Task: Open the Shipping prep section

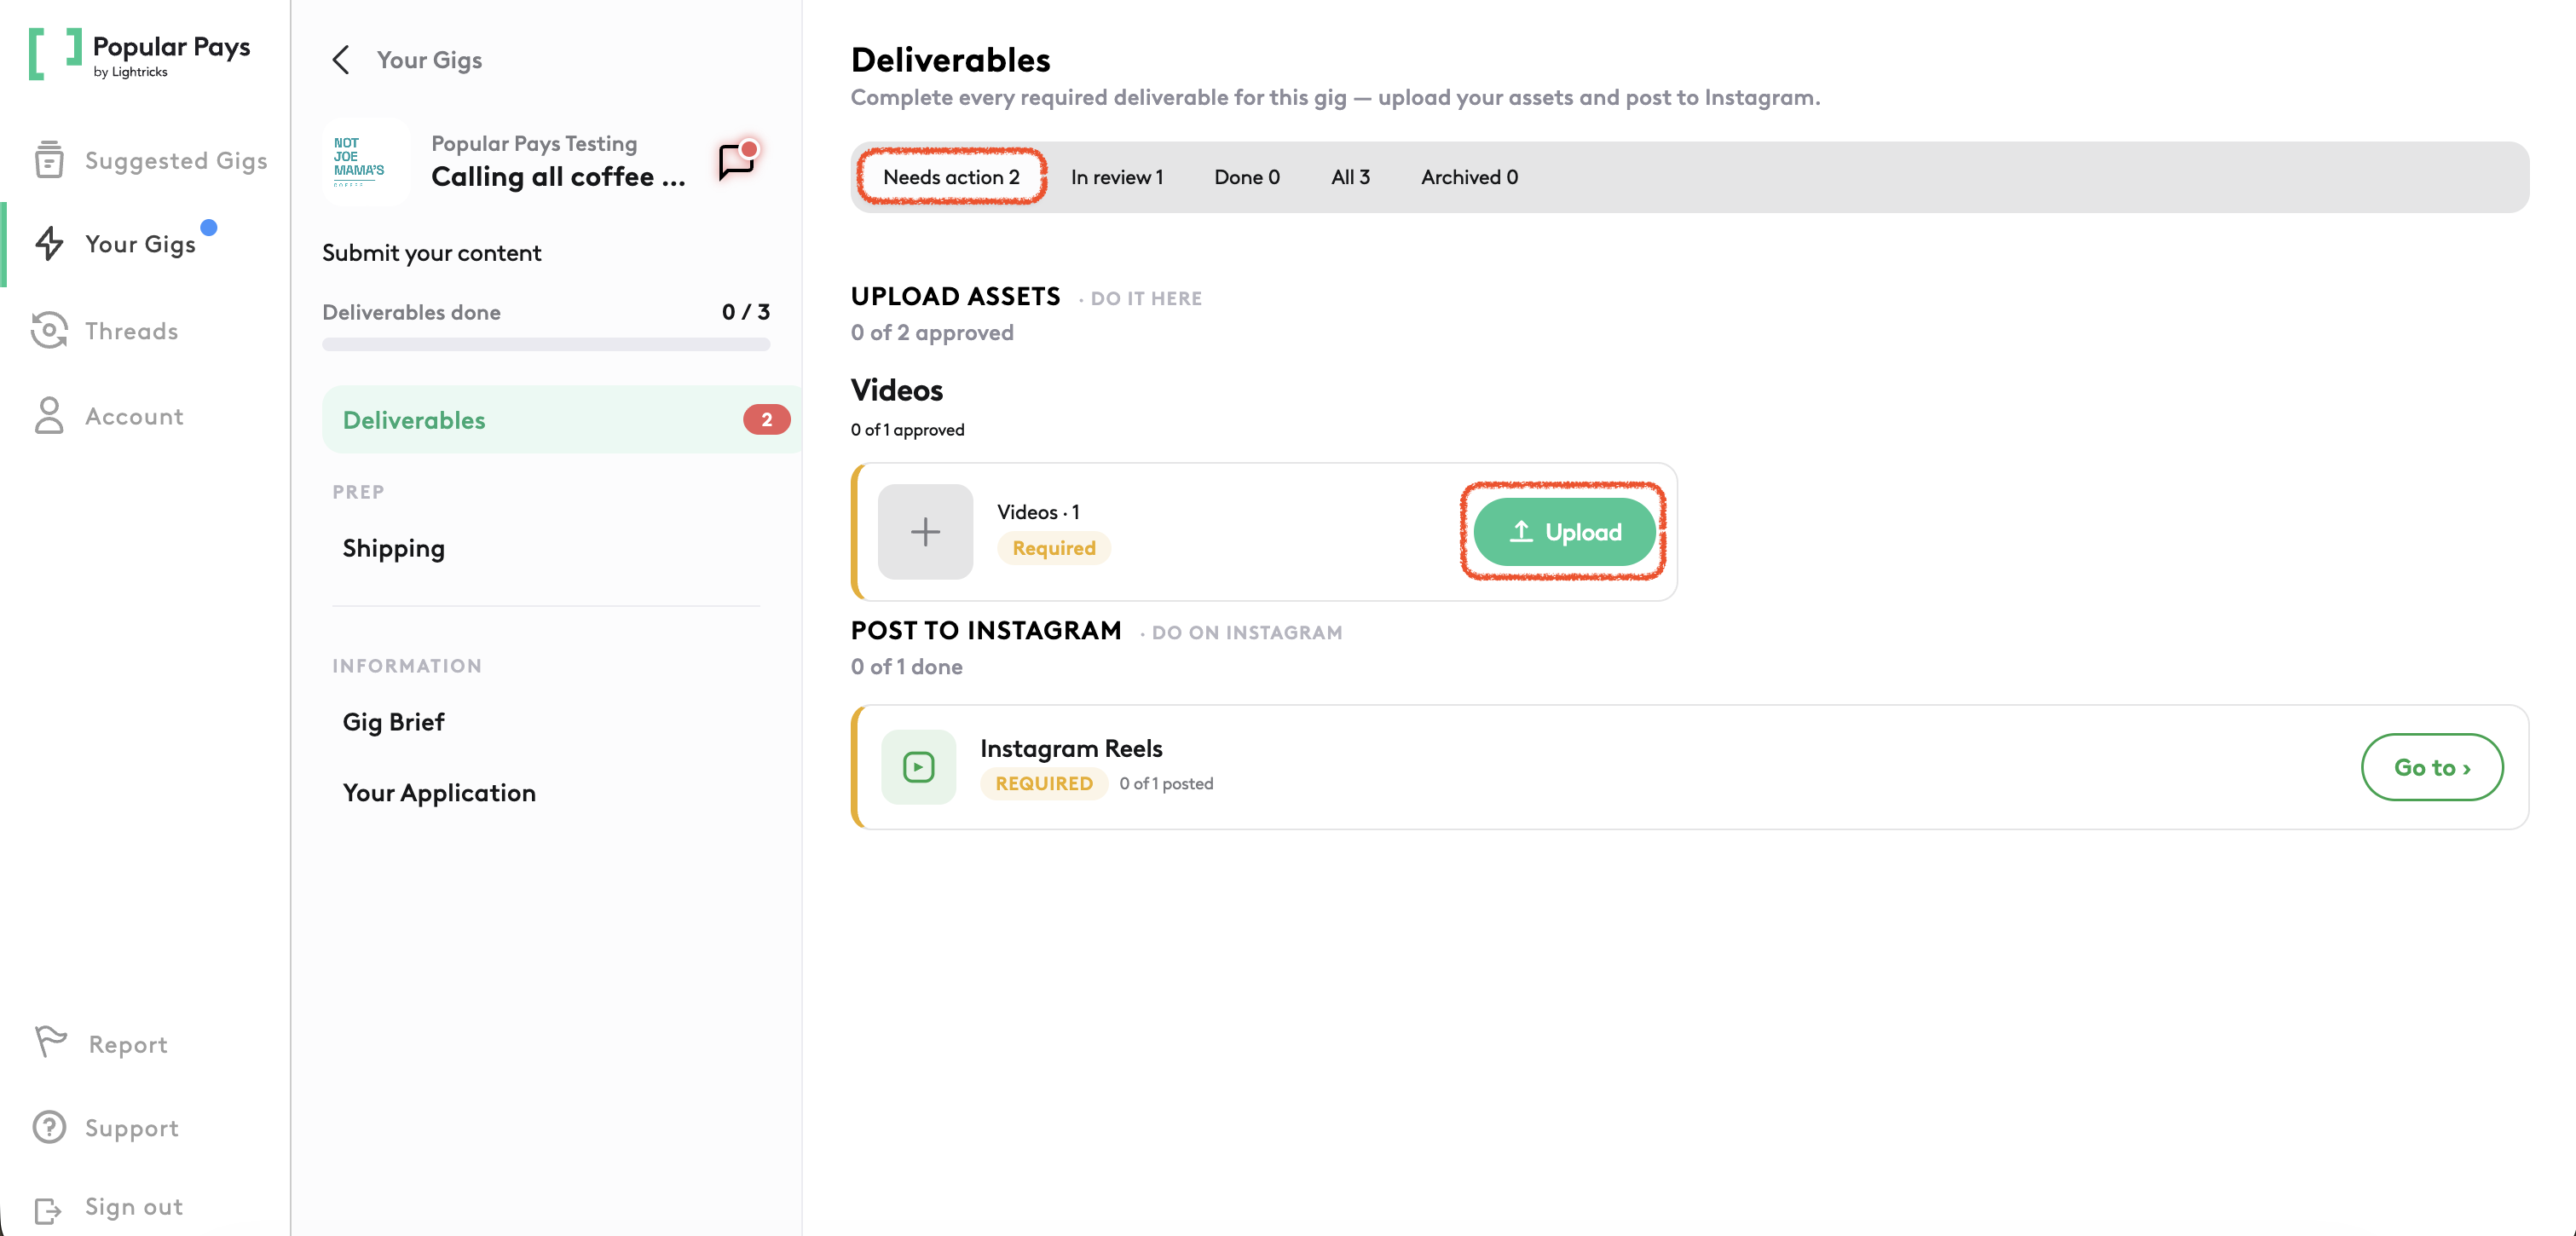Action: [x=393, y=548]
